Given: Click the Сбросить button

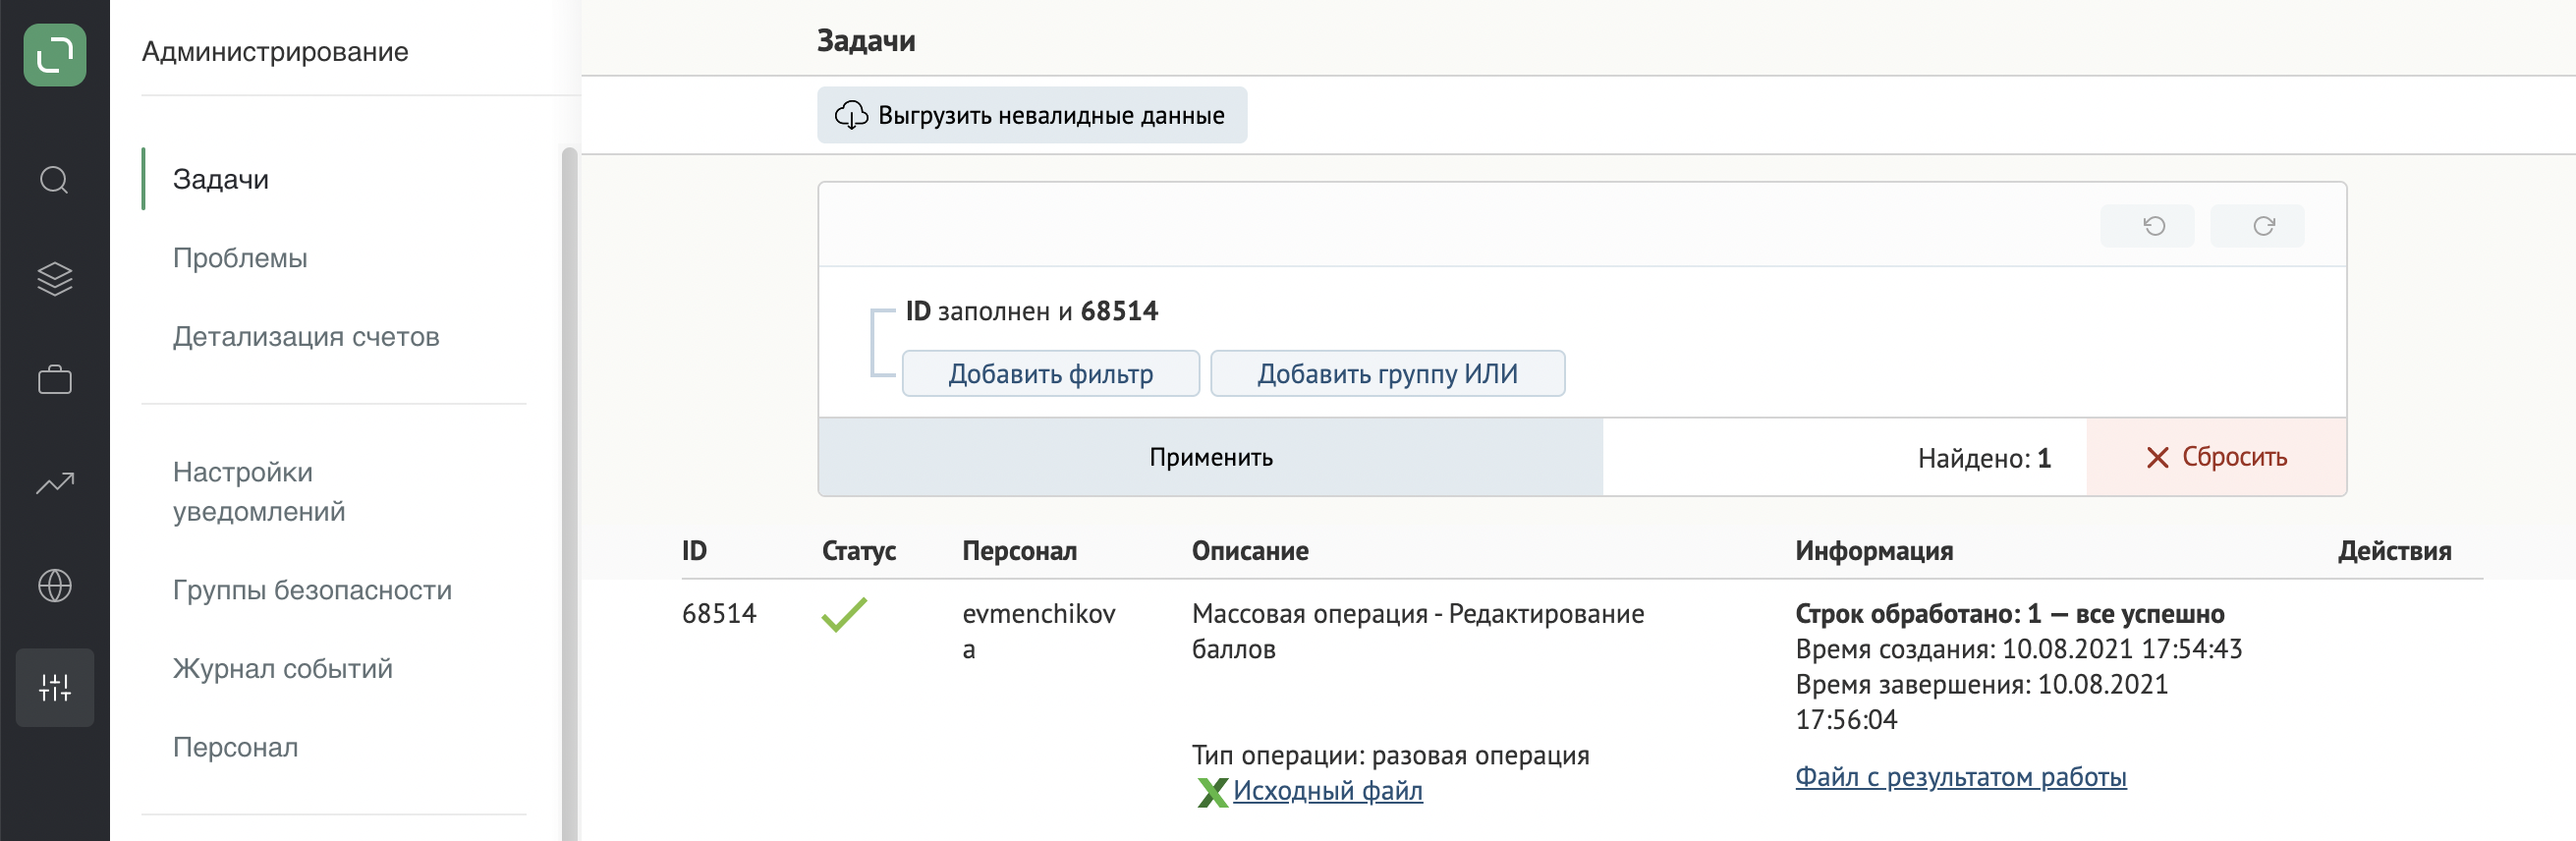Looking at the screenshot, I should [2216, 457].
